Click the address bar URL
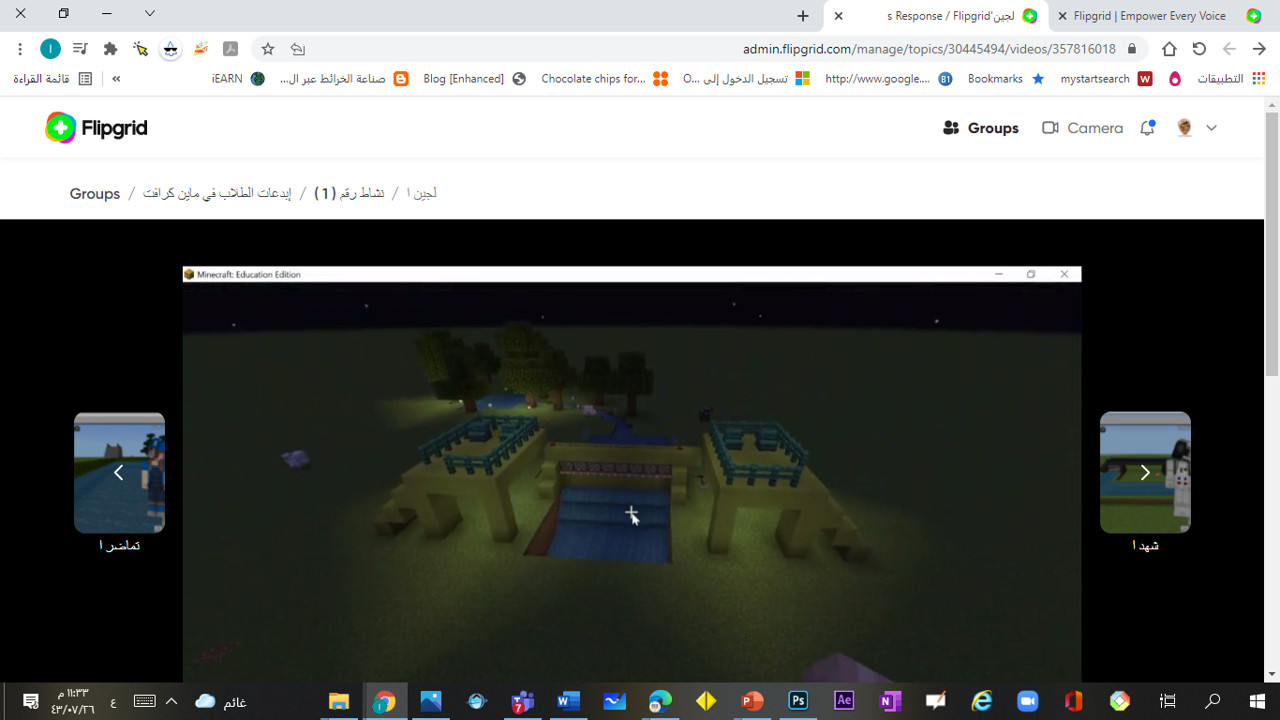The width and height of the screenshot is (1280, 720). (929, 49)
